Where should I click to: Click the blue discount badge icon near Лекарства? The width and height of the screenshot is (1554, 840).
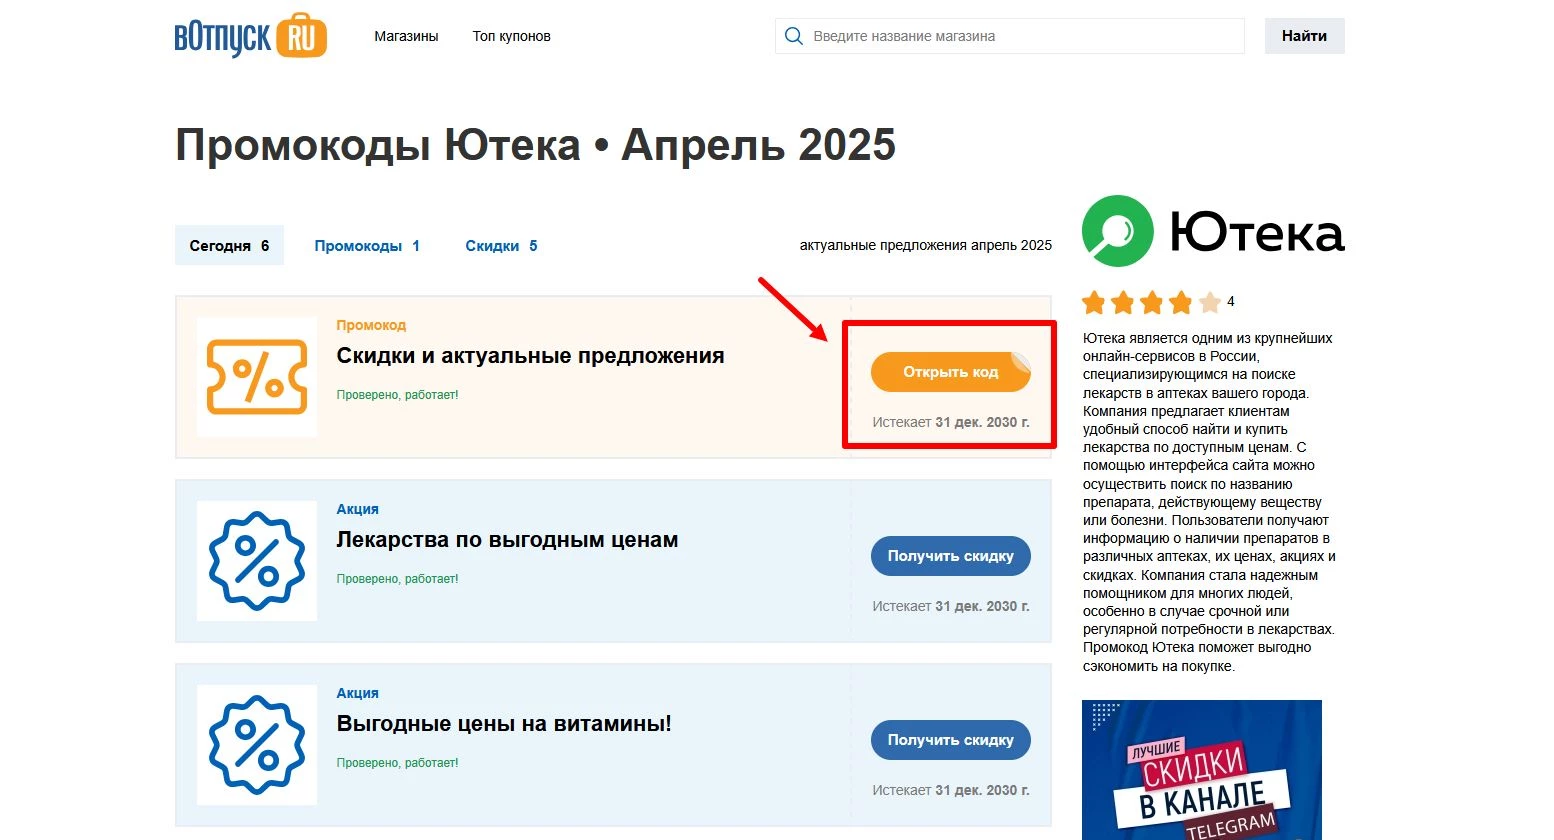tap(256, 561)
